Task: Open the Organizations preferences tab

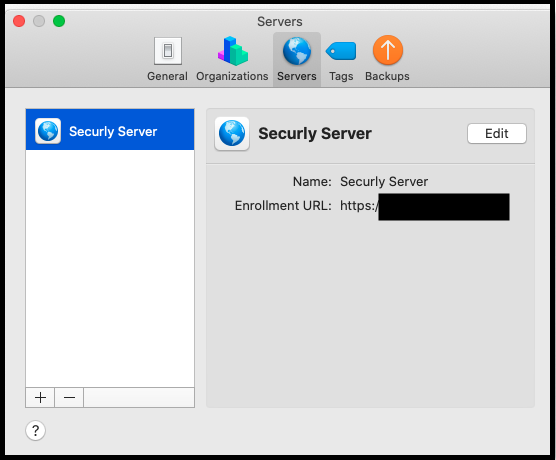Action: coord(232,59)
